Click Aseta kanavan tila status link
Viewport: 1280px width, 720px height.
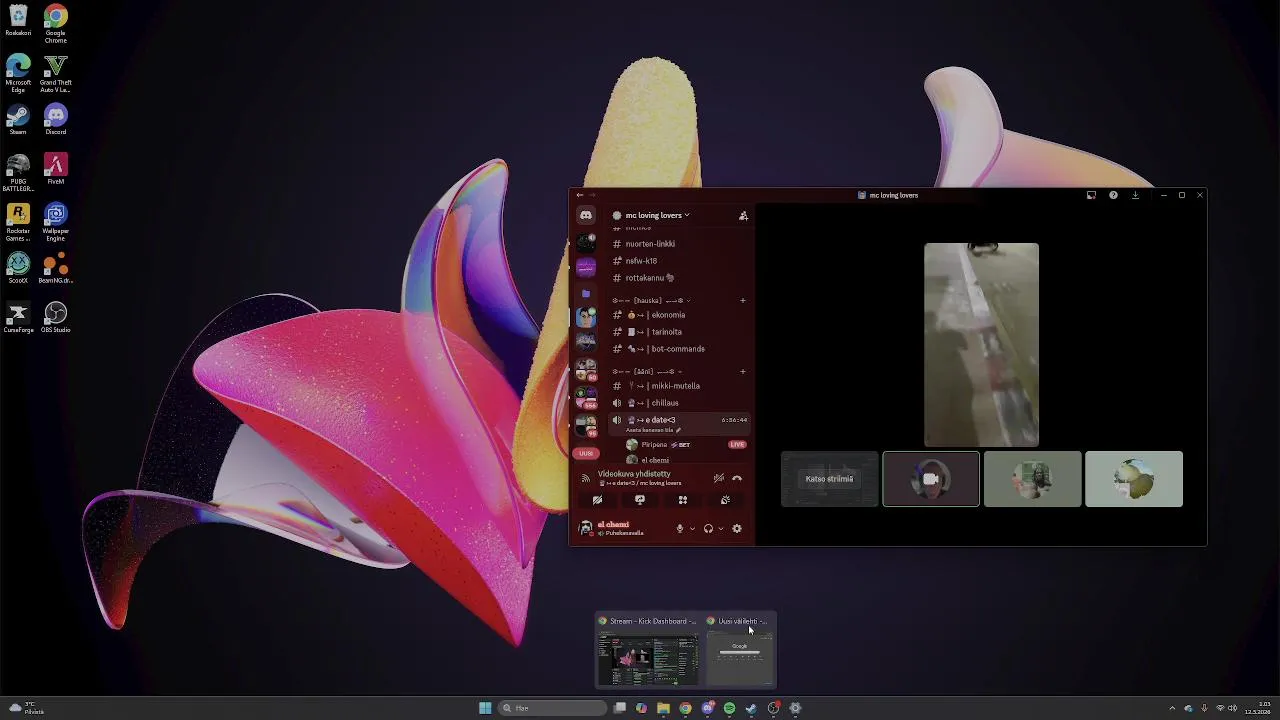(x=653, y=430)
